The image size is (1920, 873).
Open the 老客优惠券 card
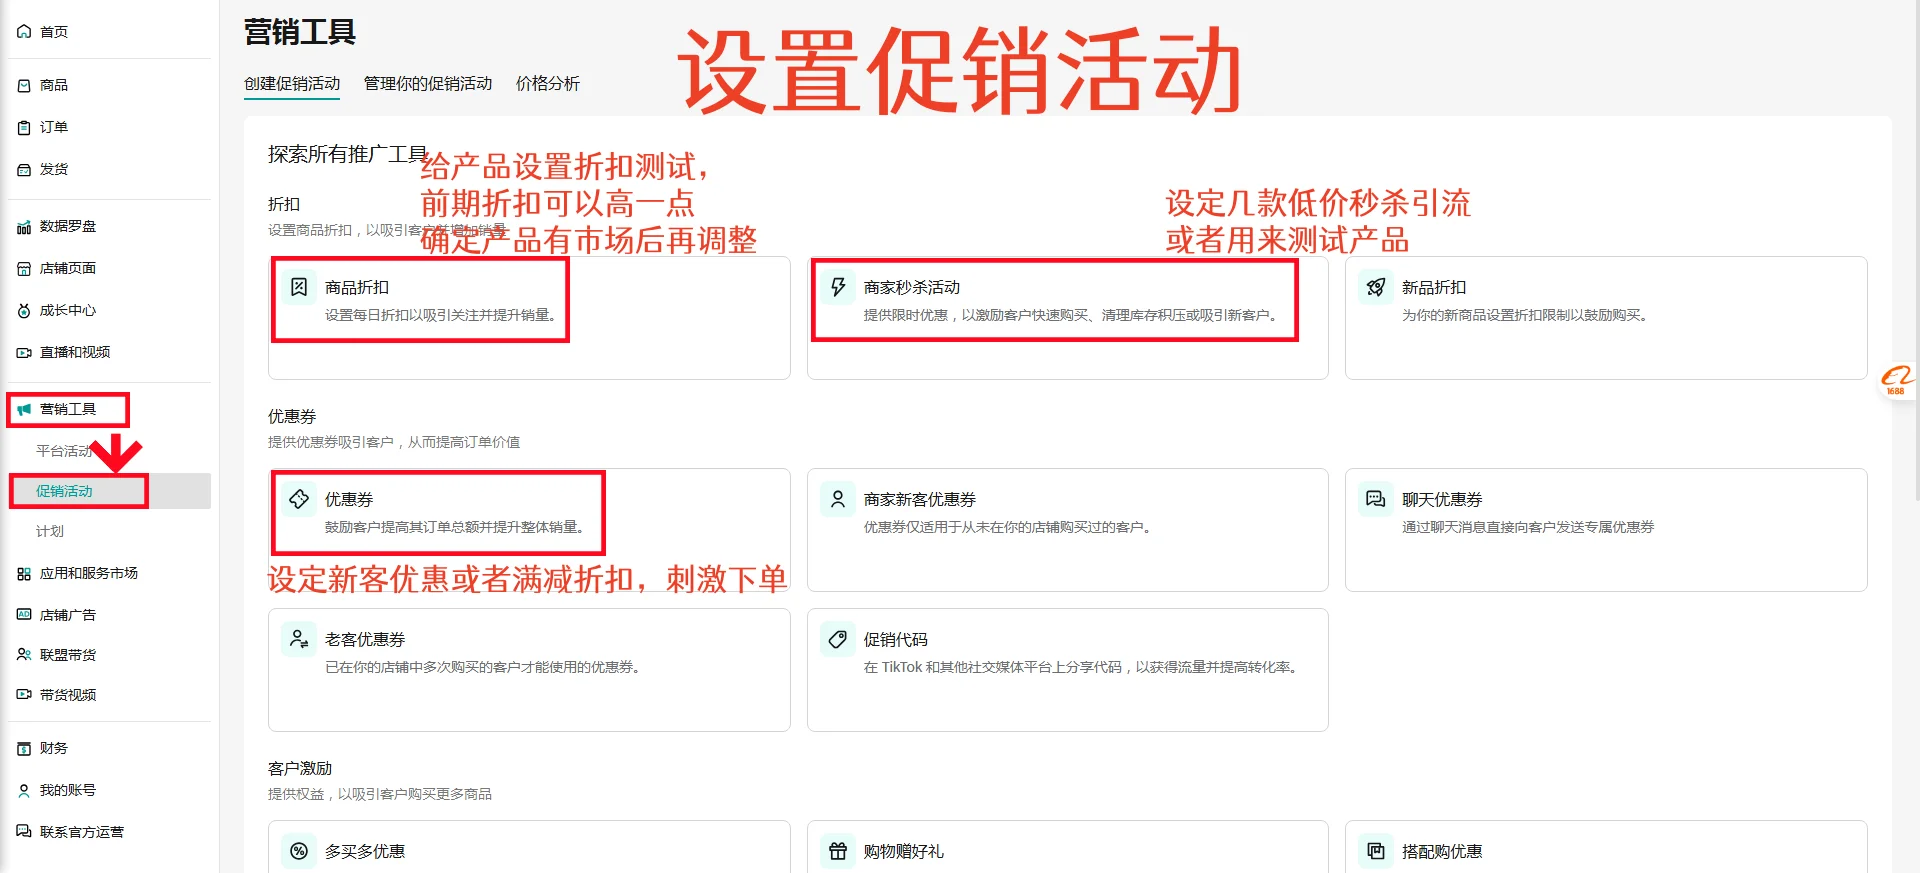tap(528, 669)
